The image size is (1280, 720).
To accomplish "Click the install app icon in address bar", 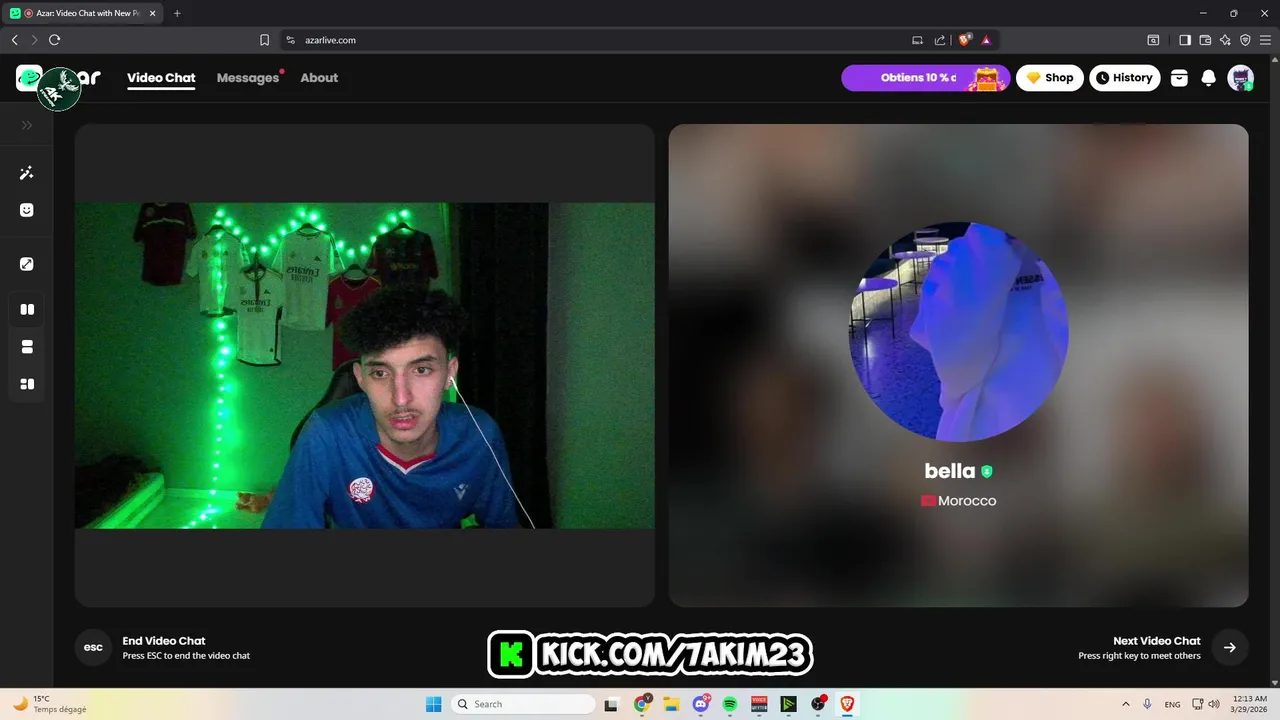I will click(917, 40).
